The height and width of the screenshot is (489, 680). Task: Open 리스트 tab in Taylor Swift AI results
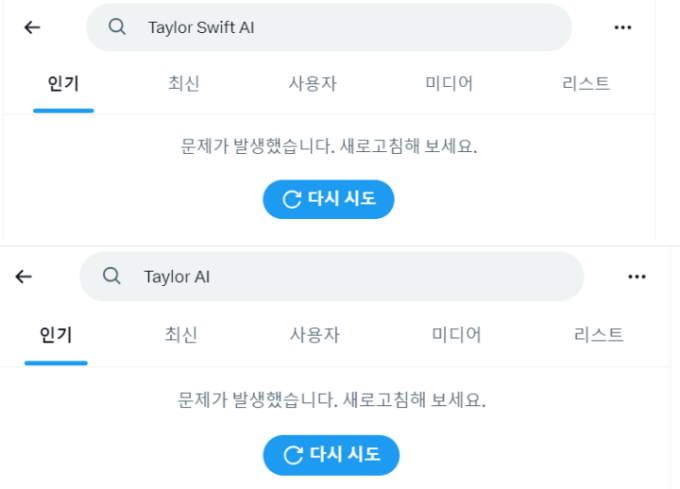(586, 83)
